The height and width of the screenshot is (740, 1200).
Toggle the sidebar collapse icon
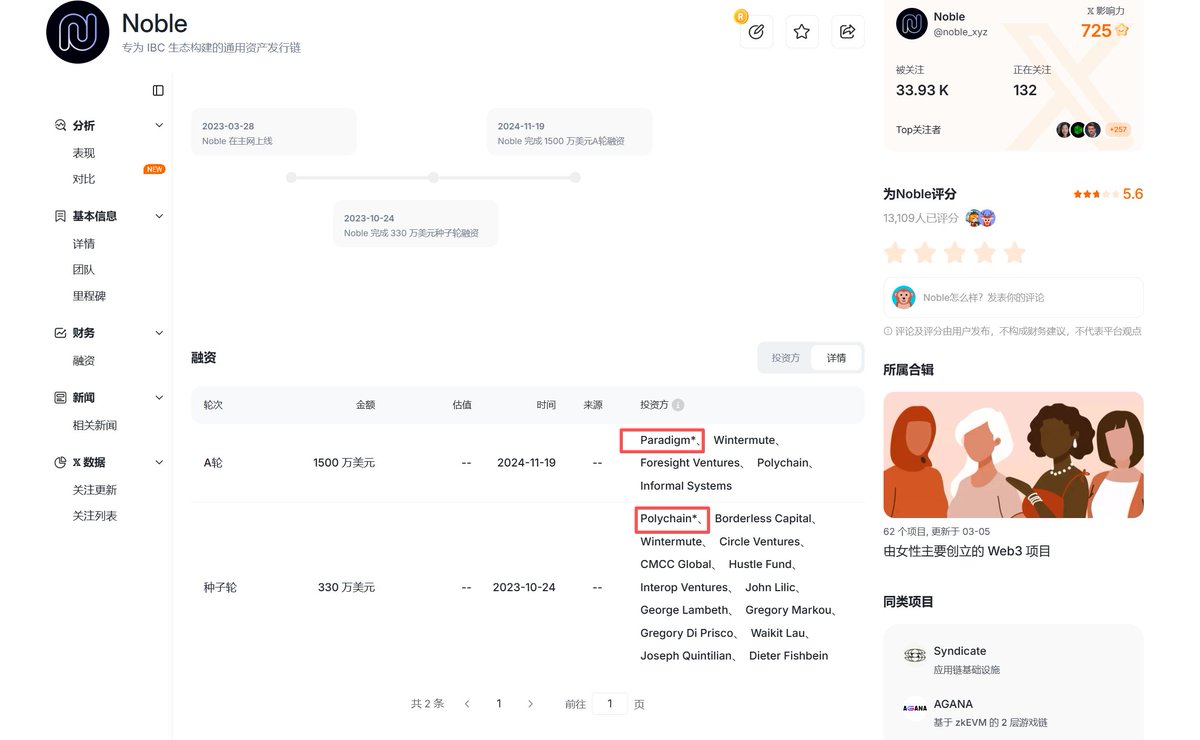158,90
